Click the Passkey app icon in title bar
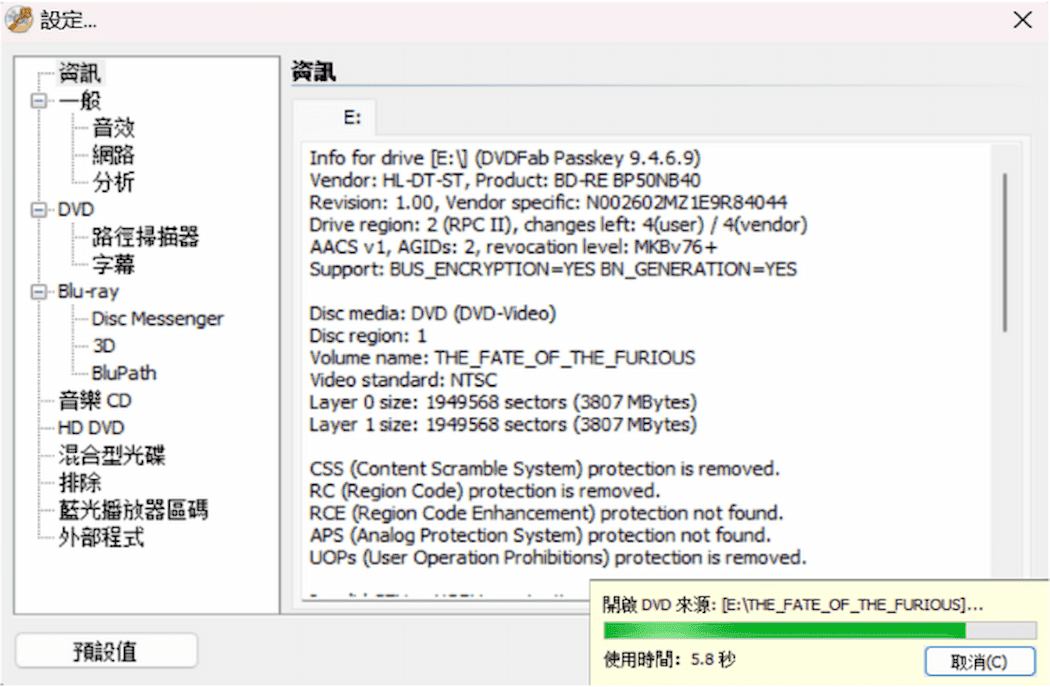1050x687 pixels. coord(19,19)
